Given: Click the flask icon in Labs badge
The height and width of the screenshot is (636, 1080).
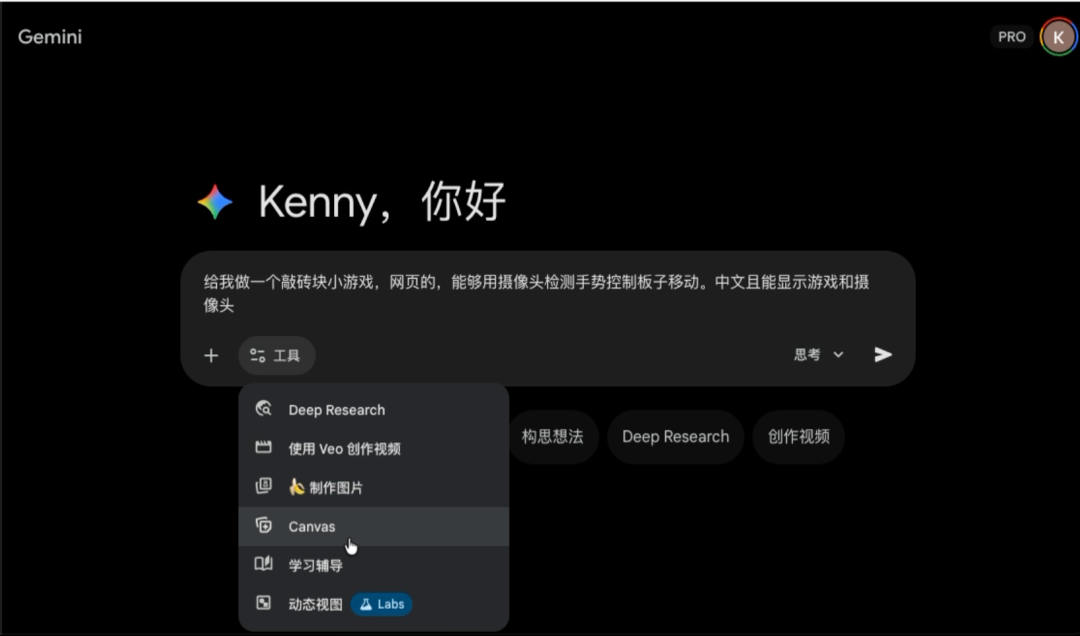Looking at the screenshot, I should (x=366, y=604).
